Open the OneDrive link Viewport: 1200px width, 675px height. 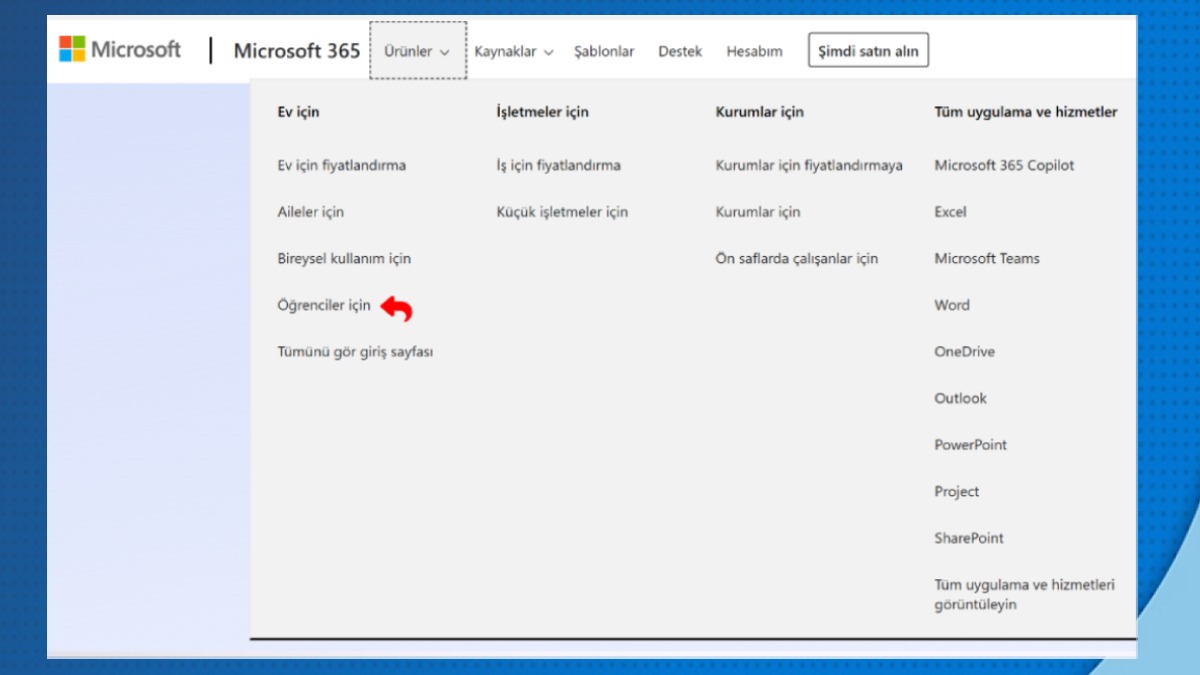[x=964, y=352]
